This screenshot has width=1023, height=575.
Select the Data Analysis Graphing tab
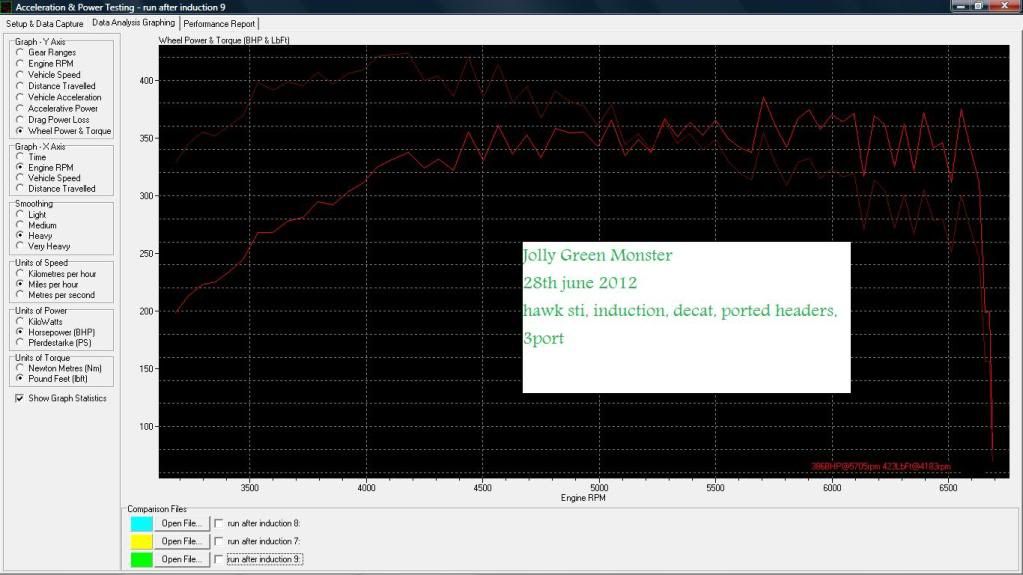tap(133, 23)
